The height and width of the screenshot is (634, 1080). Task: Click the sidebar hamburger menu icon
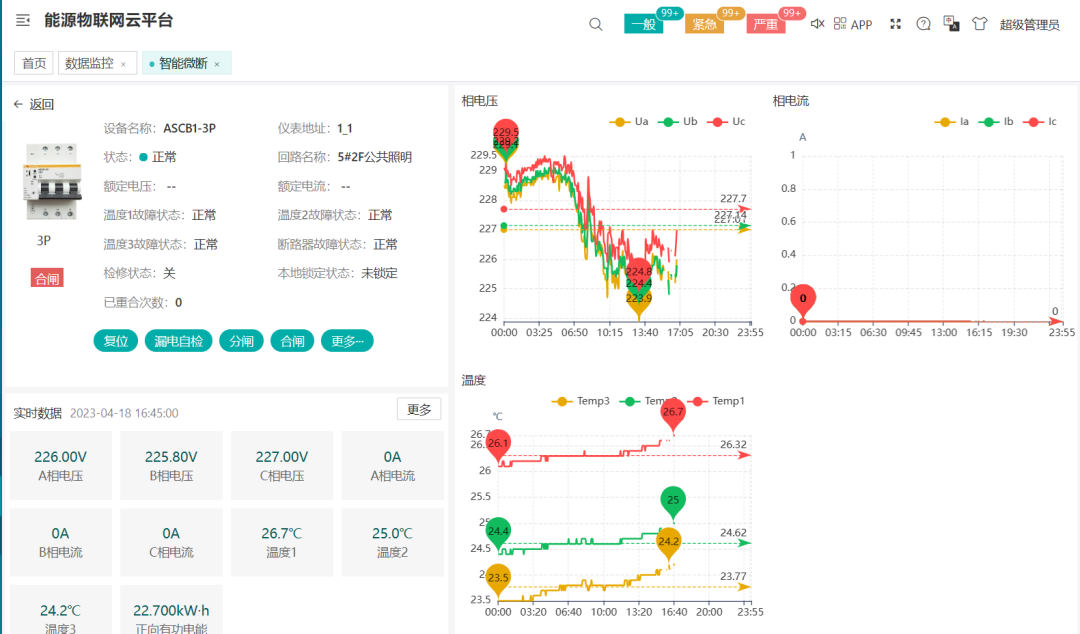pyautogui.click(x=22, y=21)
